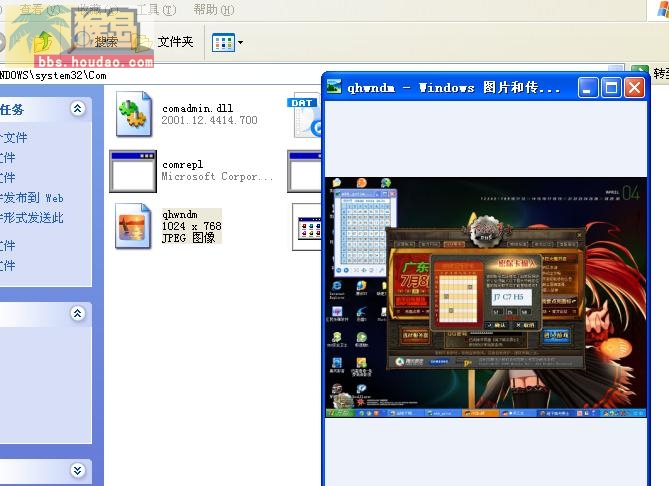This screenshot has height=486, width=669.
Task: Click the partially hidden application icon beside comrepl
Action: point(305,172)
